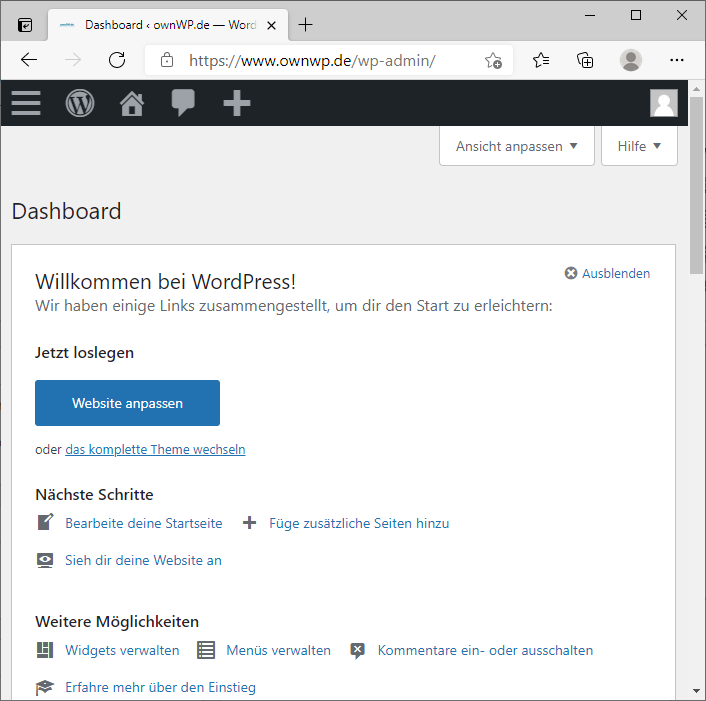This screenshot has height=701, width=706.
Task: Click the widgets grid icon
Action: [x=45, y=650]
